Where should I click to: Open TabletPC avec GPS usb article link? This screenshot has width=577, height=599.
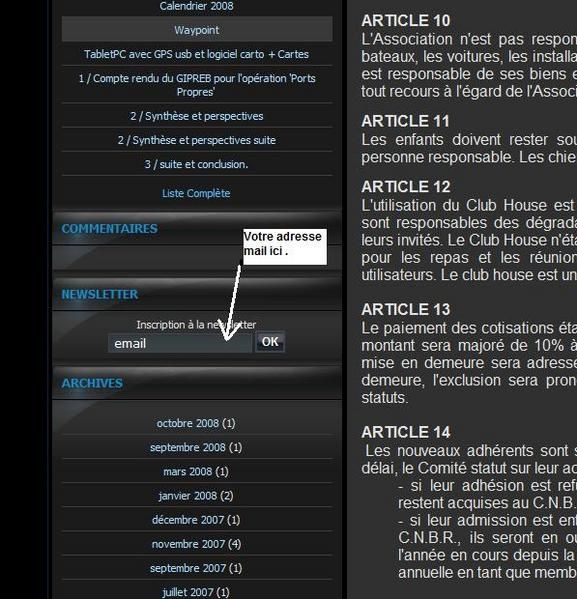click(196, 54)
